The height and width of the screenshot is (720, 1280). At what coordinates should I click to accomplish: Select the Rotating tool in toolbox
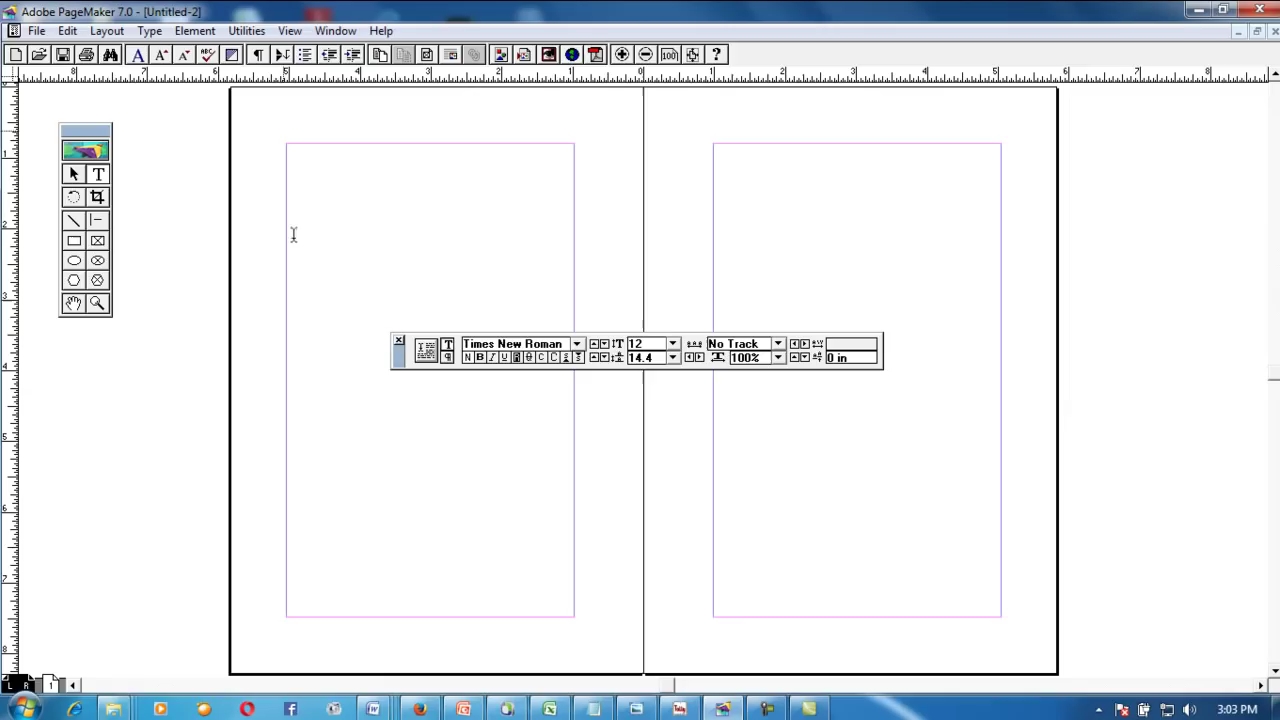pyautogui.click(x=73, y=197)
